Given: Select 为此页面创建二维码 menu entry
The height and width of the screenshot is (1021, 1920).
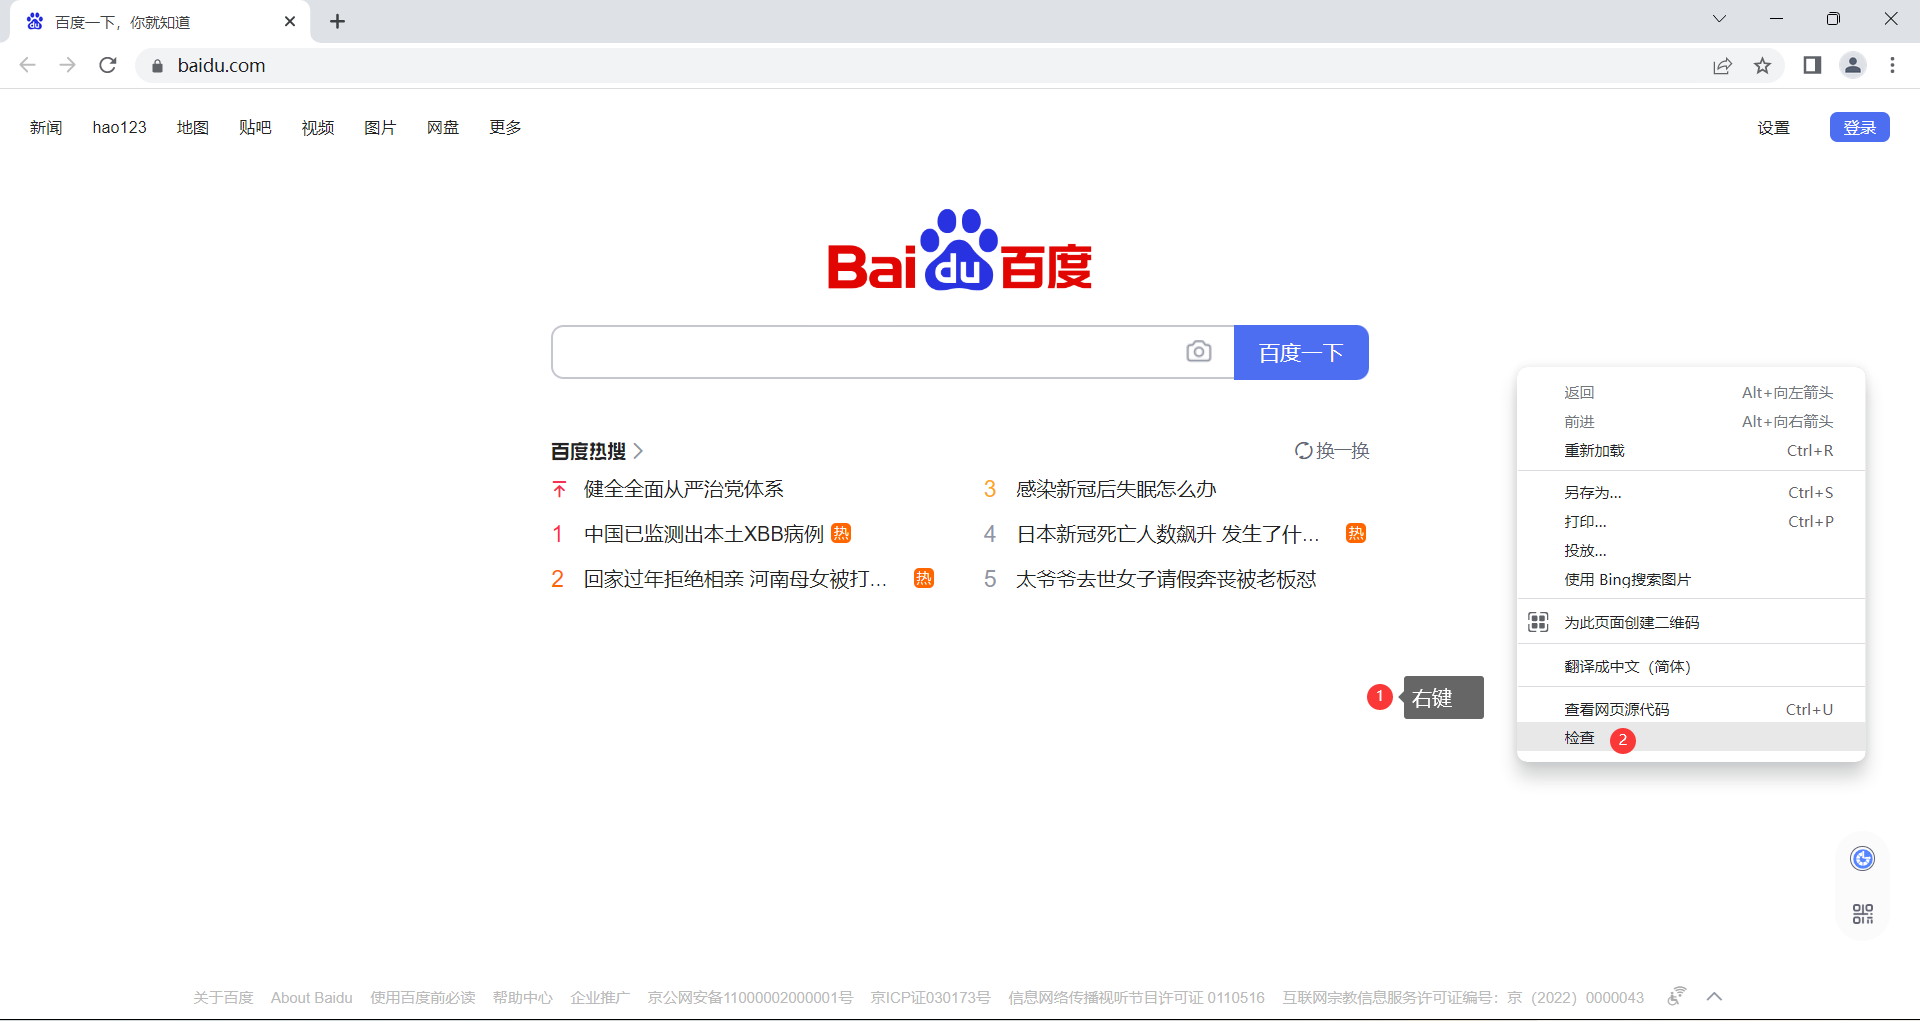Looking at the screenshot, I should point(1691,623).
